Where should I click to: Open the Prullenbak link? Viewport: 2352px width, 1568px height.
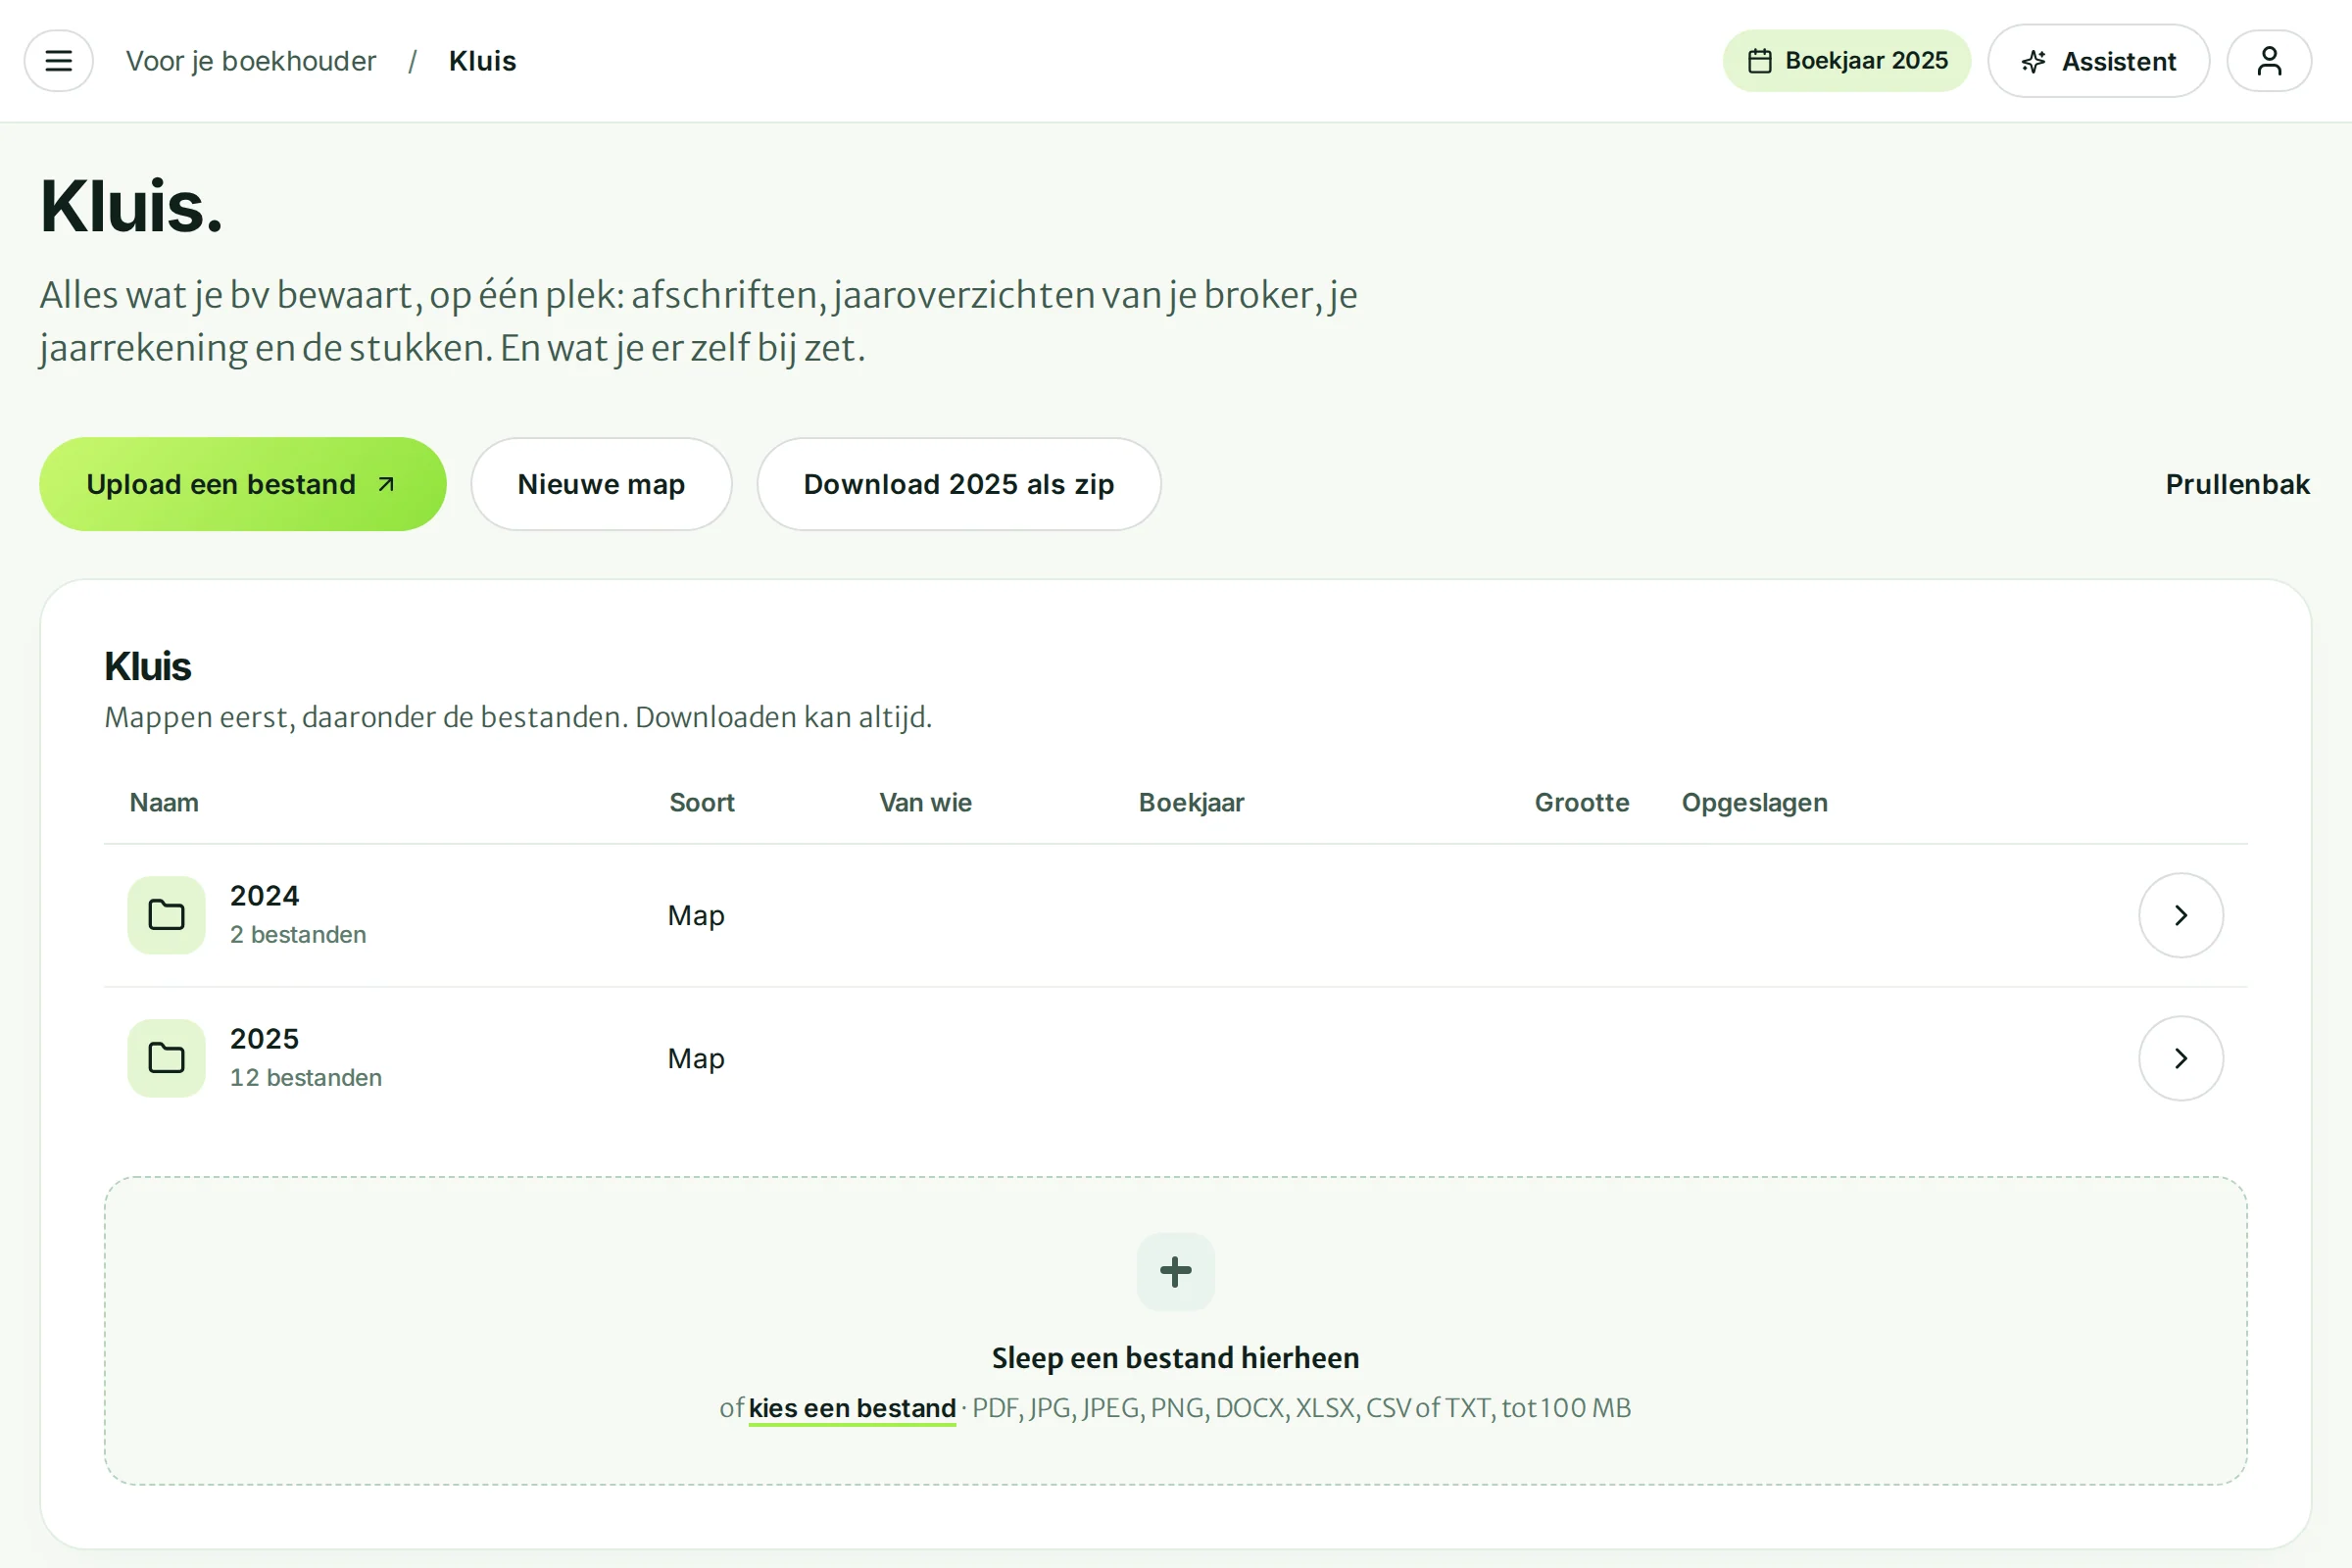coord(2237,484)
